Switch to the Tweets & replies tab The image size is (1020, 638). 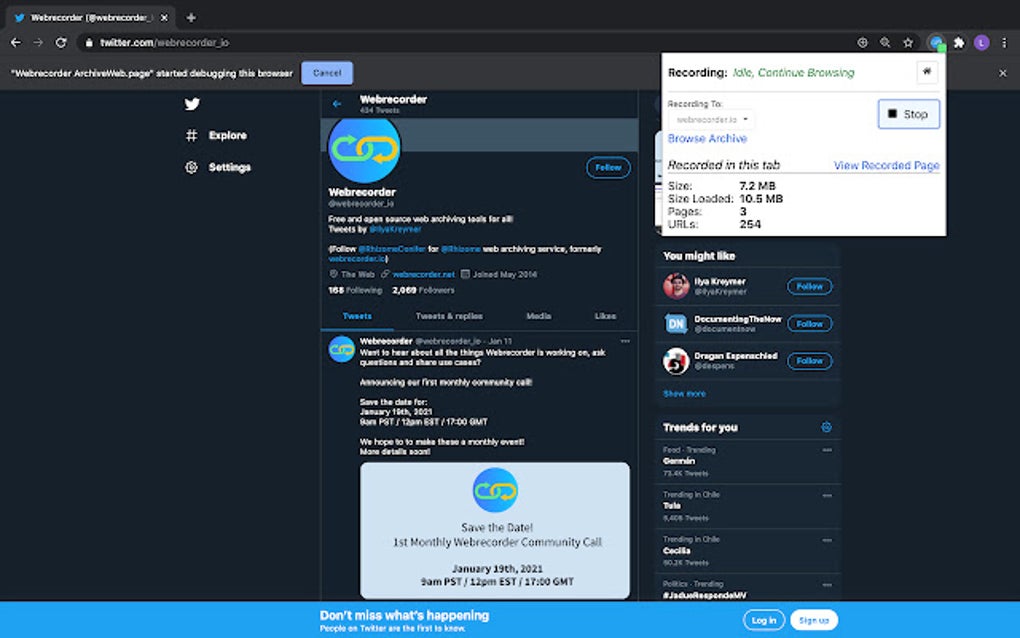452,316
